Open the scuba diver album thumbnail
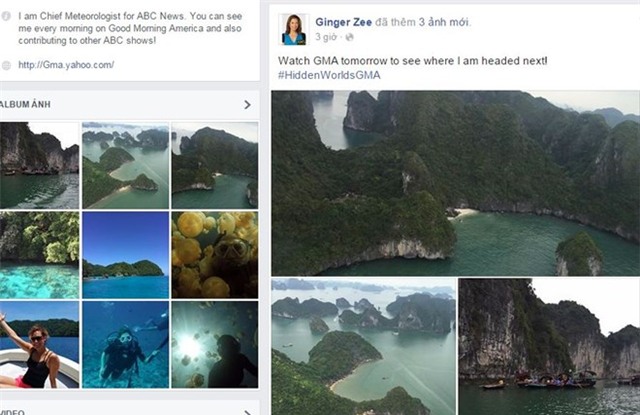 pos(126,344)
